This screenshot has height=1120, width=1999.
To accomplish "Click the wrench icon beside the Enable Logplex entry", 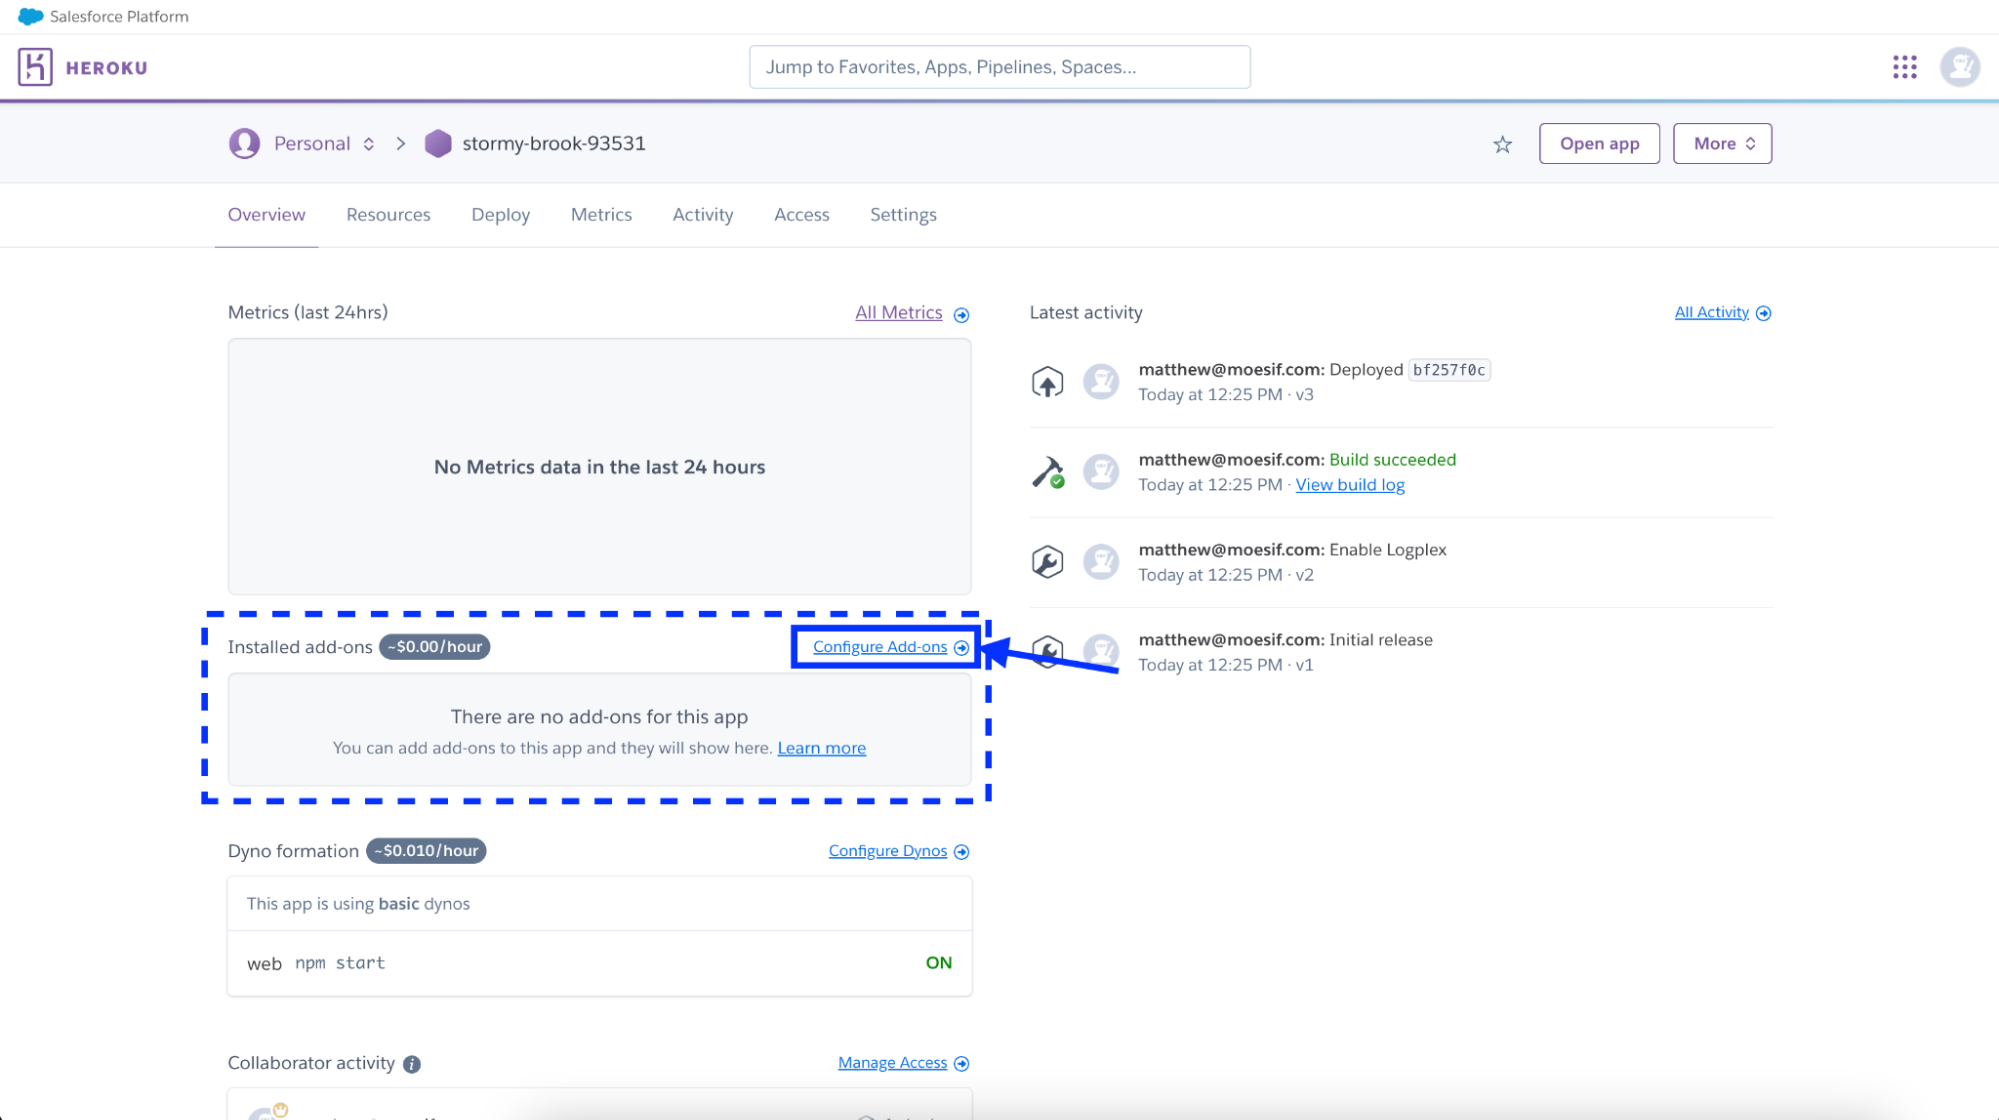I will point(1047,561).
